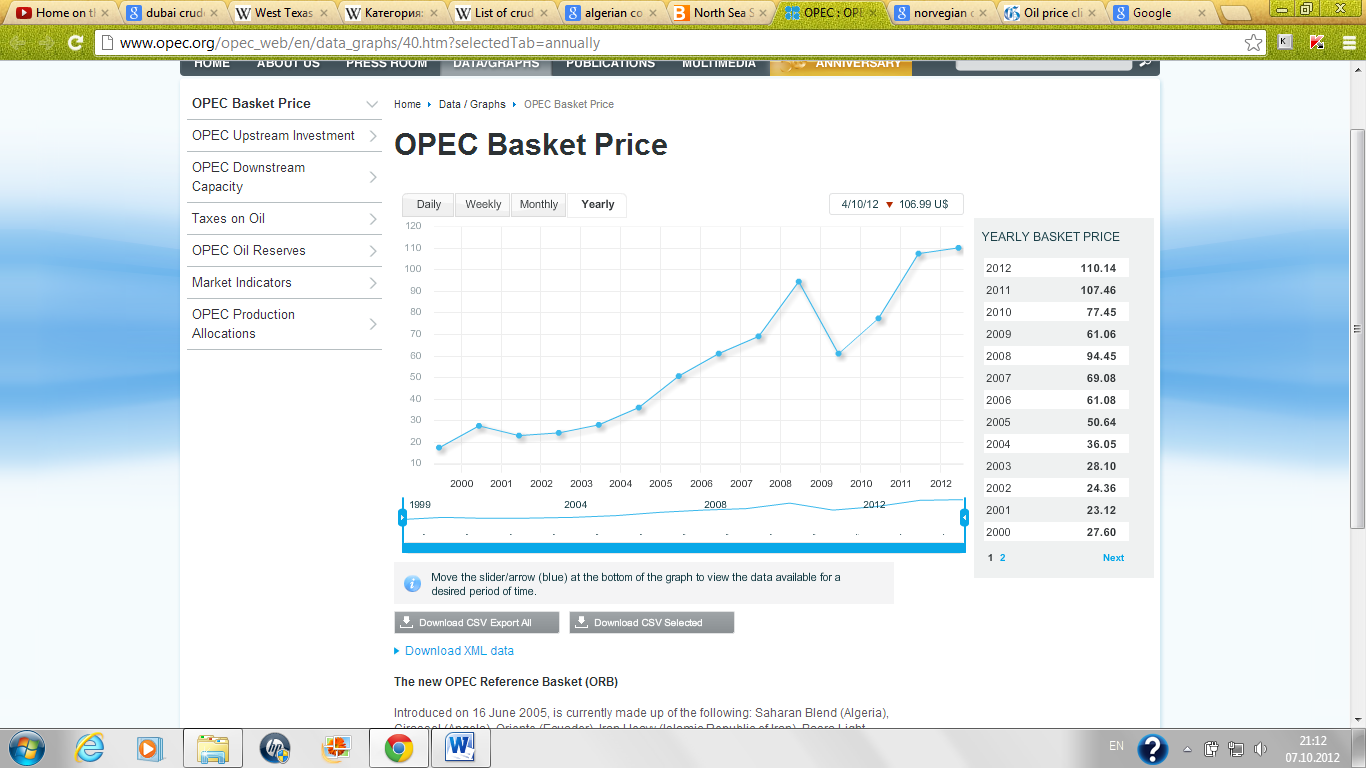Click the page vertical scrollbar

click(x=1357, y=329)
